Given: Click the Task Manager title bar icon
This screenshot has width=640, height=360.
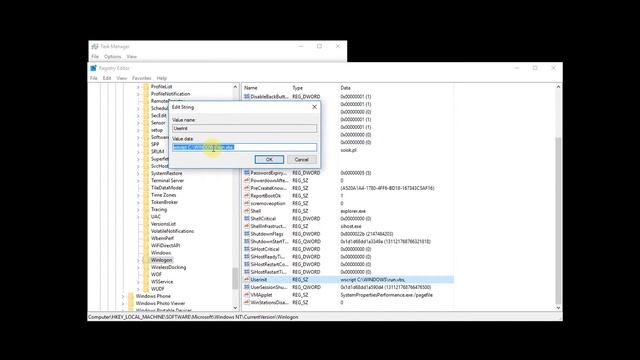Looking at the screenshot, I should pyautogui.click(x=95, y=47).
